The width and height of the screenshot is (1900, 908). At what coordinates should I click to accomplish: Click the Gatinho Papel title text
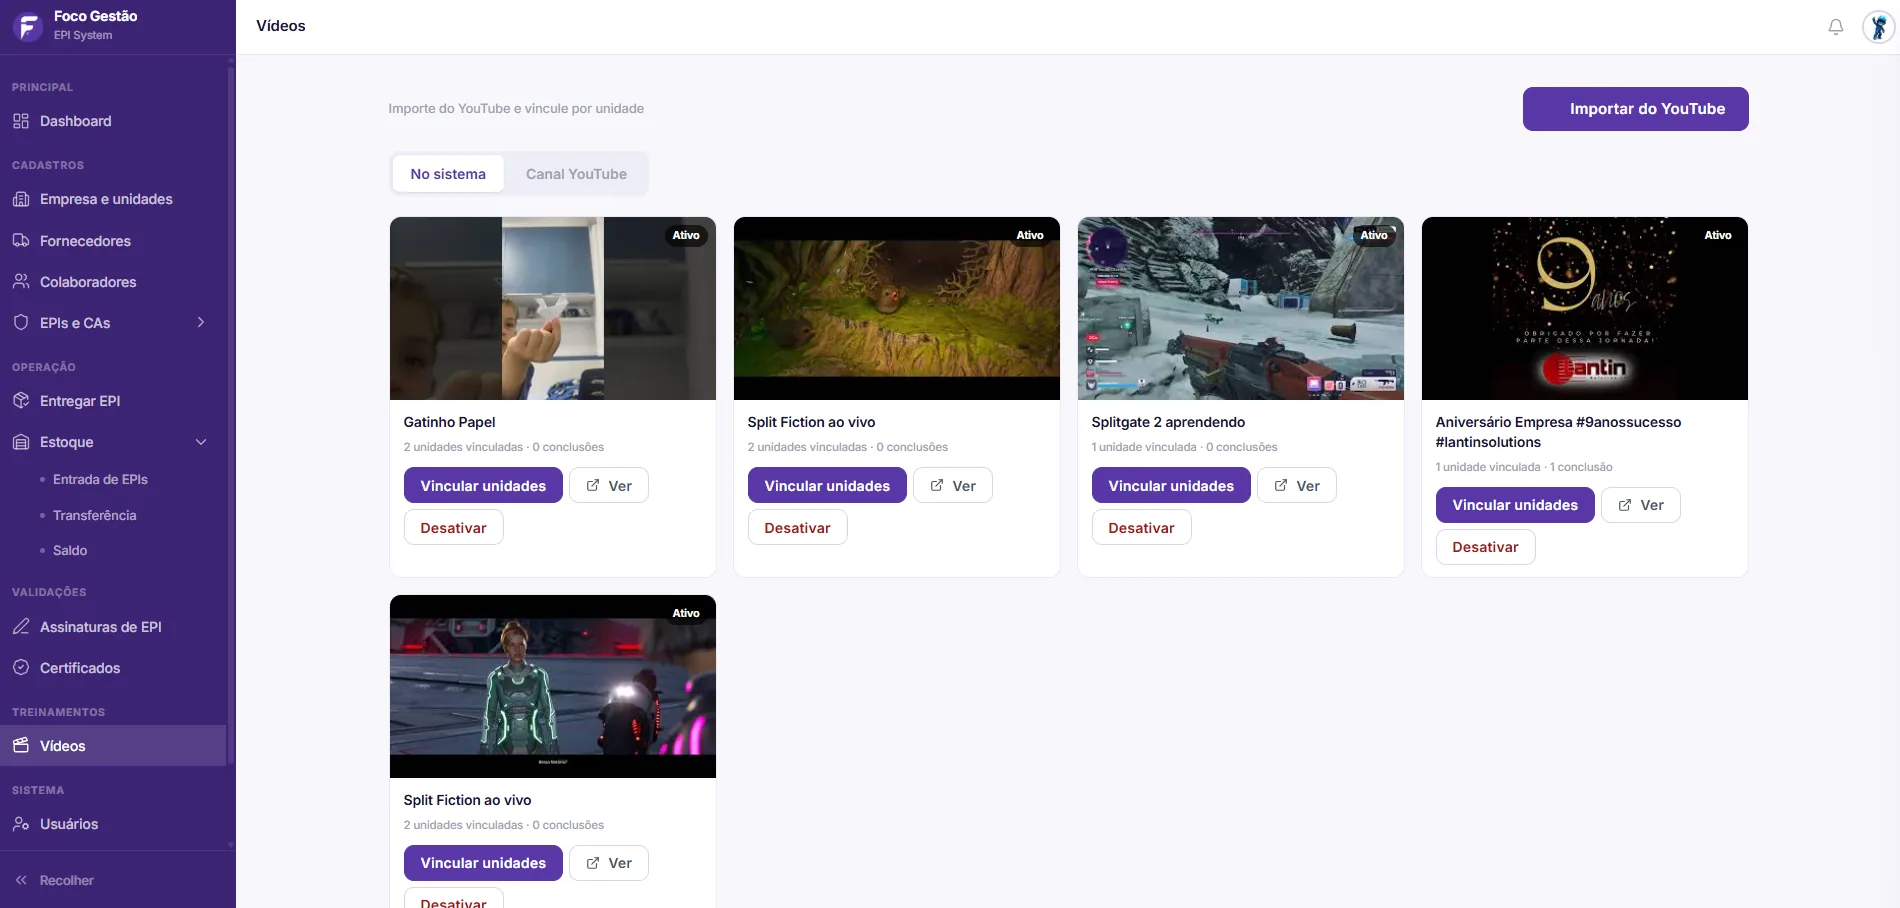coord(449,422)
